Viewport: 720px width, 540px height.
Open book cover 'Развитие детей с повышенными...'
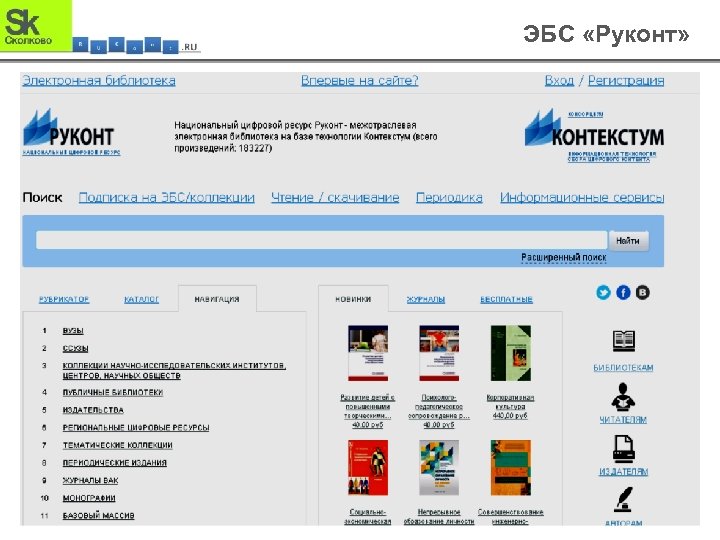click(368, 353)
